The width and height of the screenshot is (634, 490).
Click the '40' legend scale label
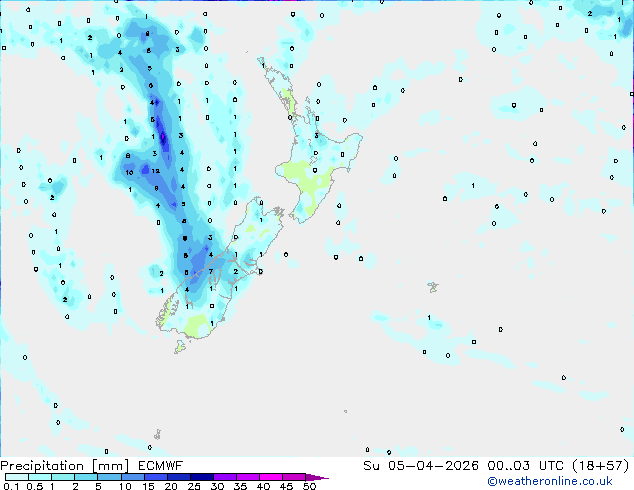click(x=263, y=486)
